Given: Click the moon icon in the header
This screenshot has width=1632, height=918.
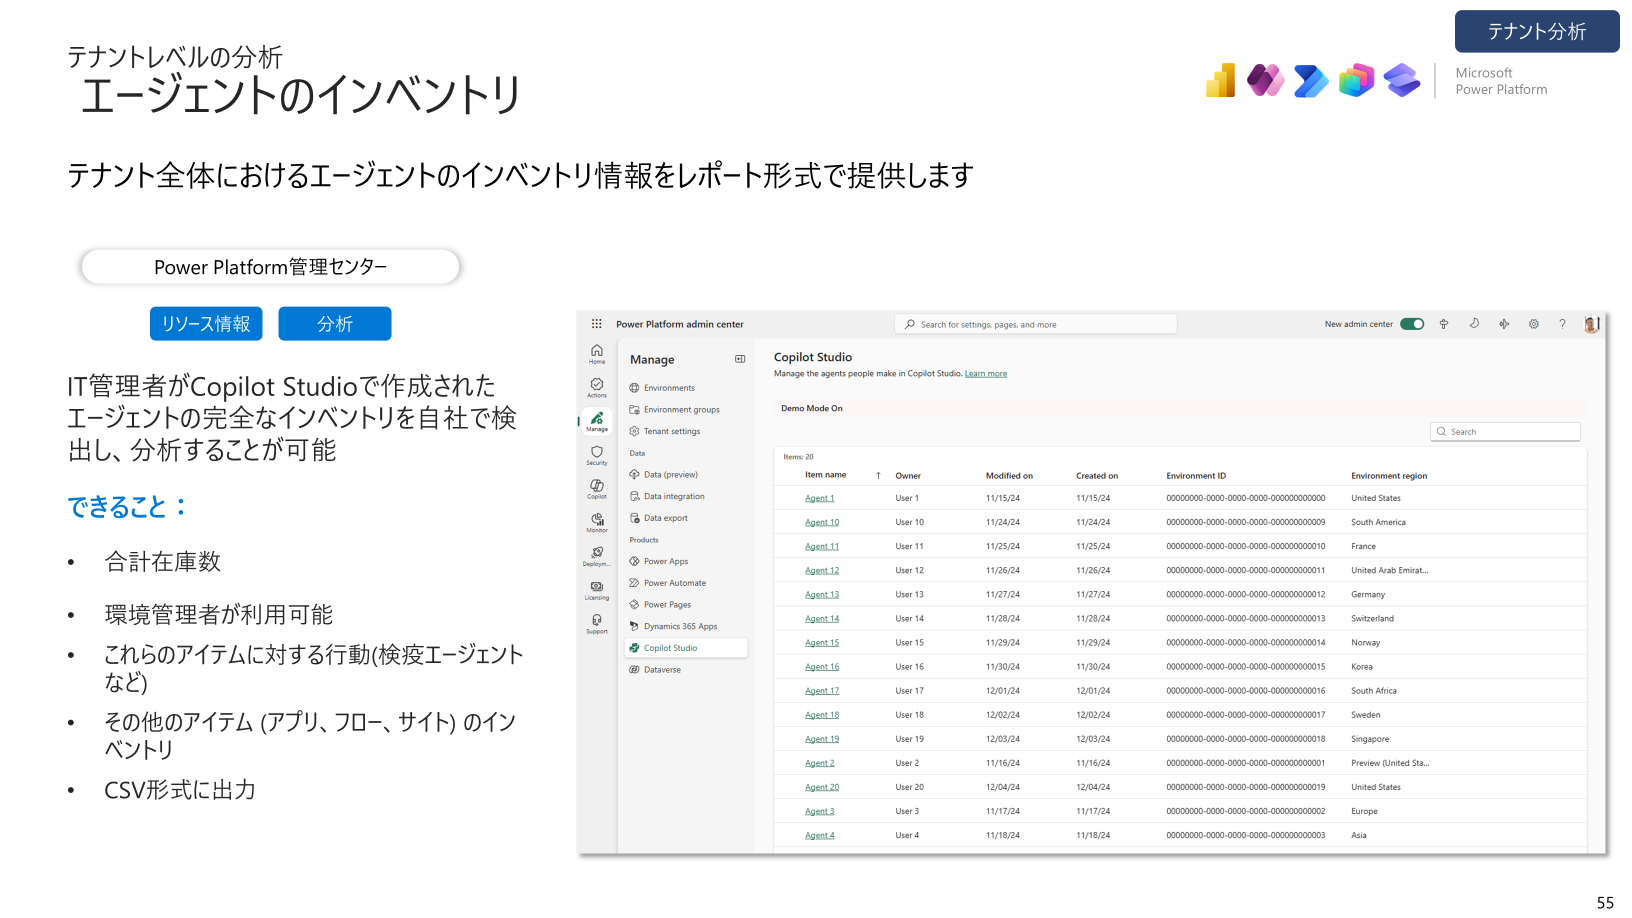Looking at the screenshot, I should click(x=1474, y=324).
